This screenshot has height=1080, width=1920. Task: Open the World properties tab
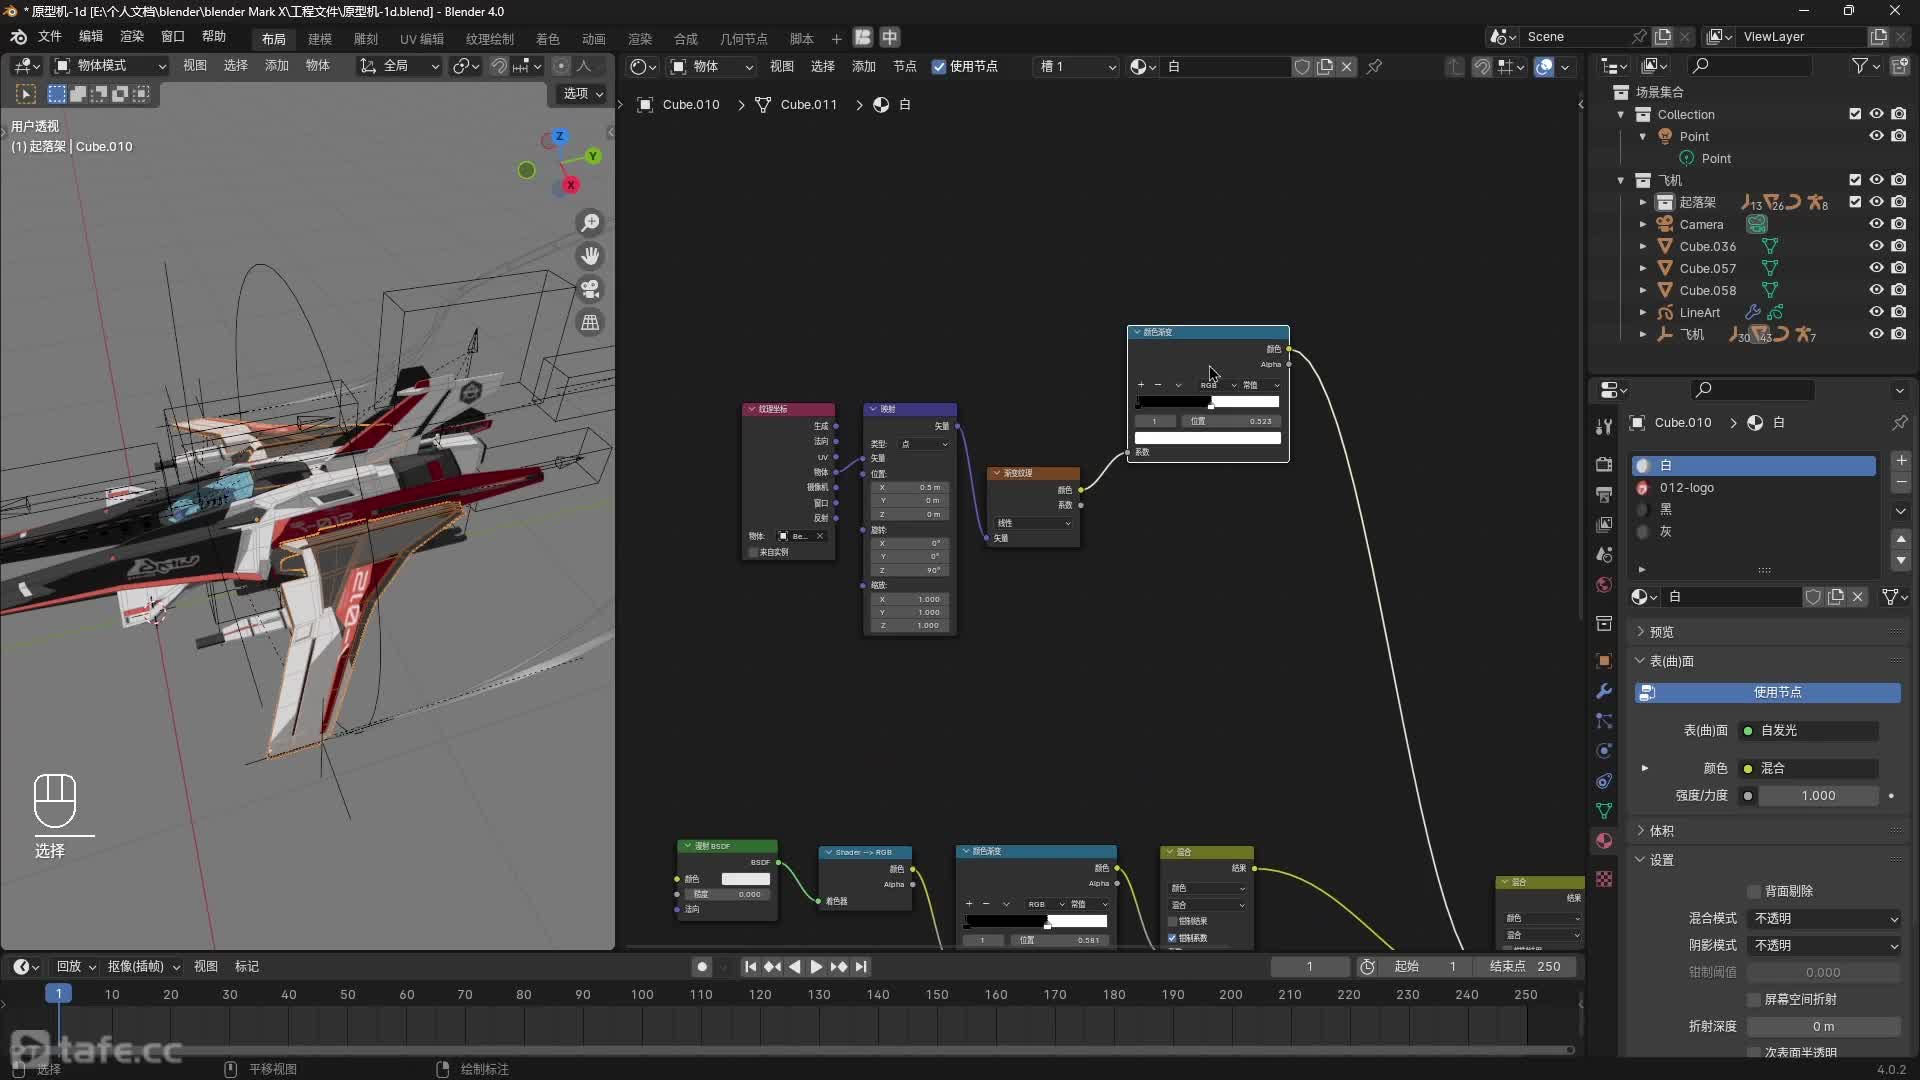click(x=1604, y=584)
